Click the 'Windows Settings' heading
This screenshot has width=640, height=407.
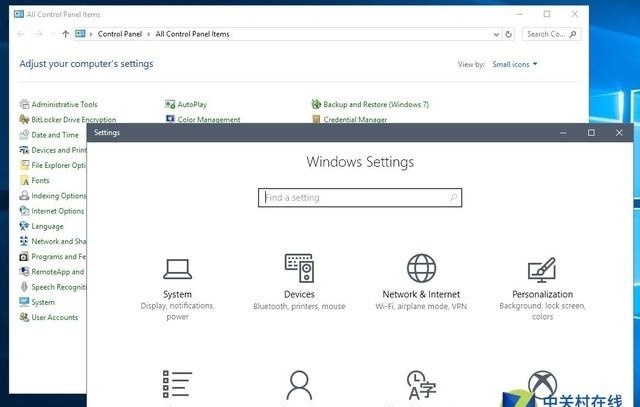(x=360, y=162)
